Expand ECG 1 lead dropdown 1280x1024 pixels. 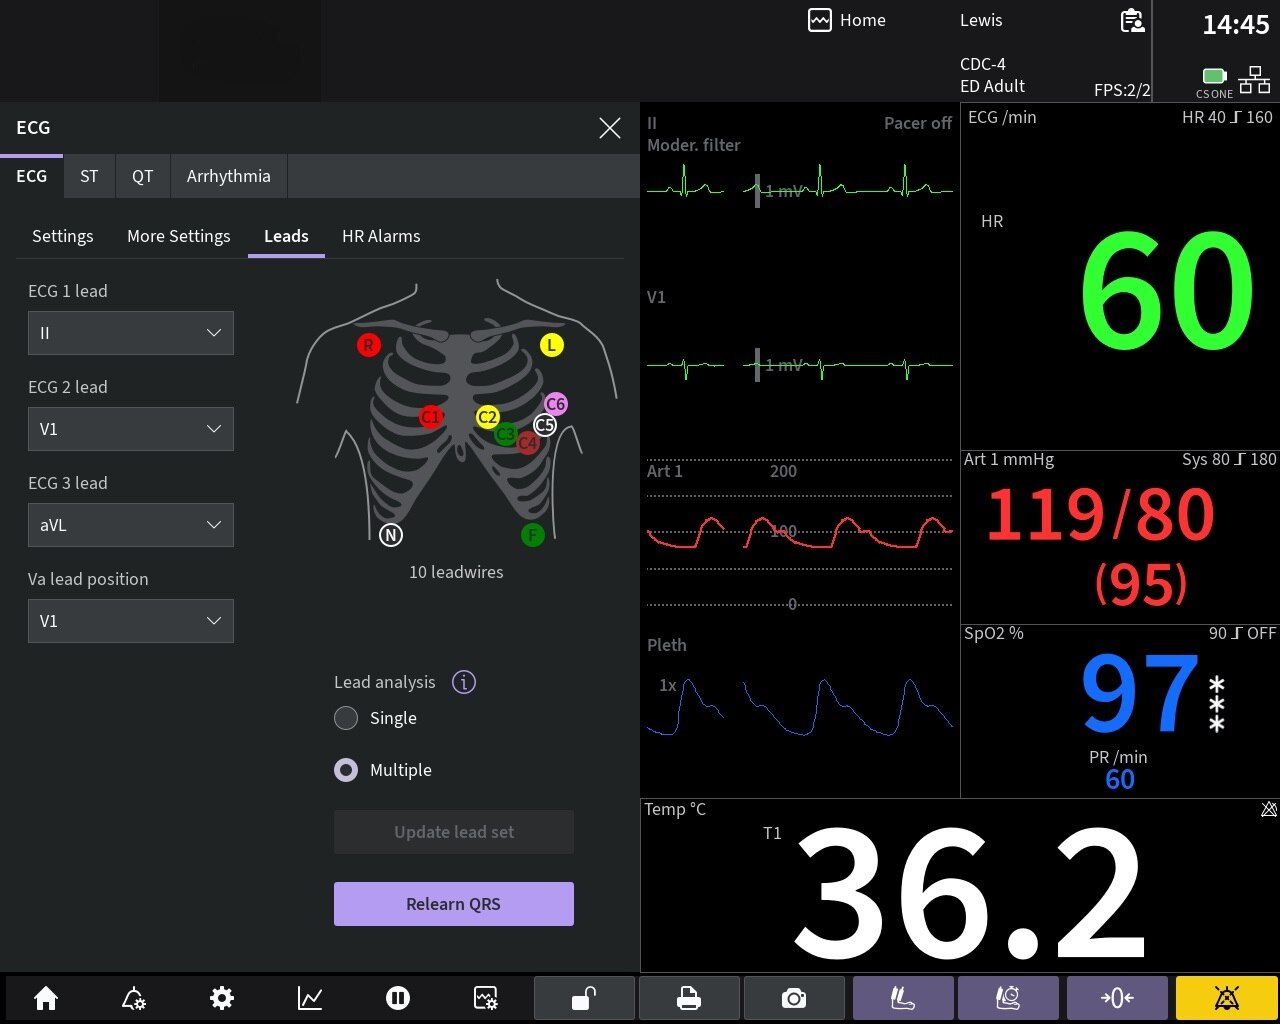tap(131, 333)
